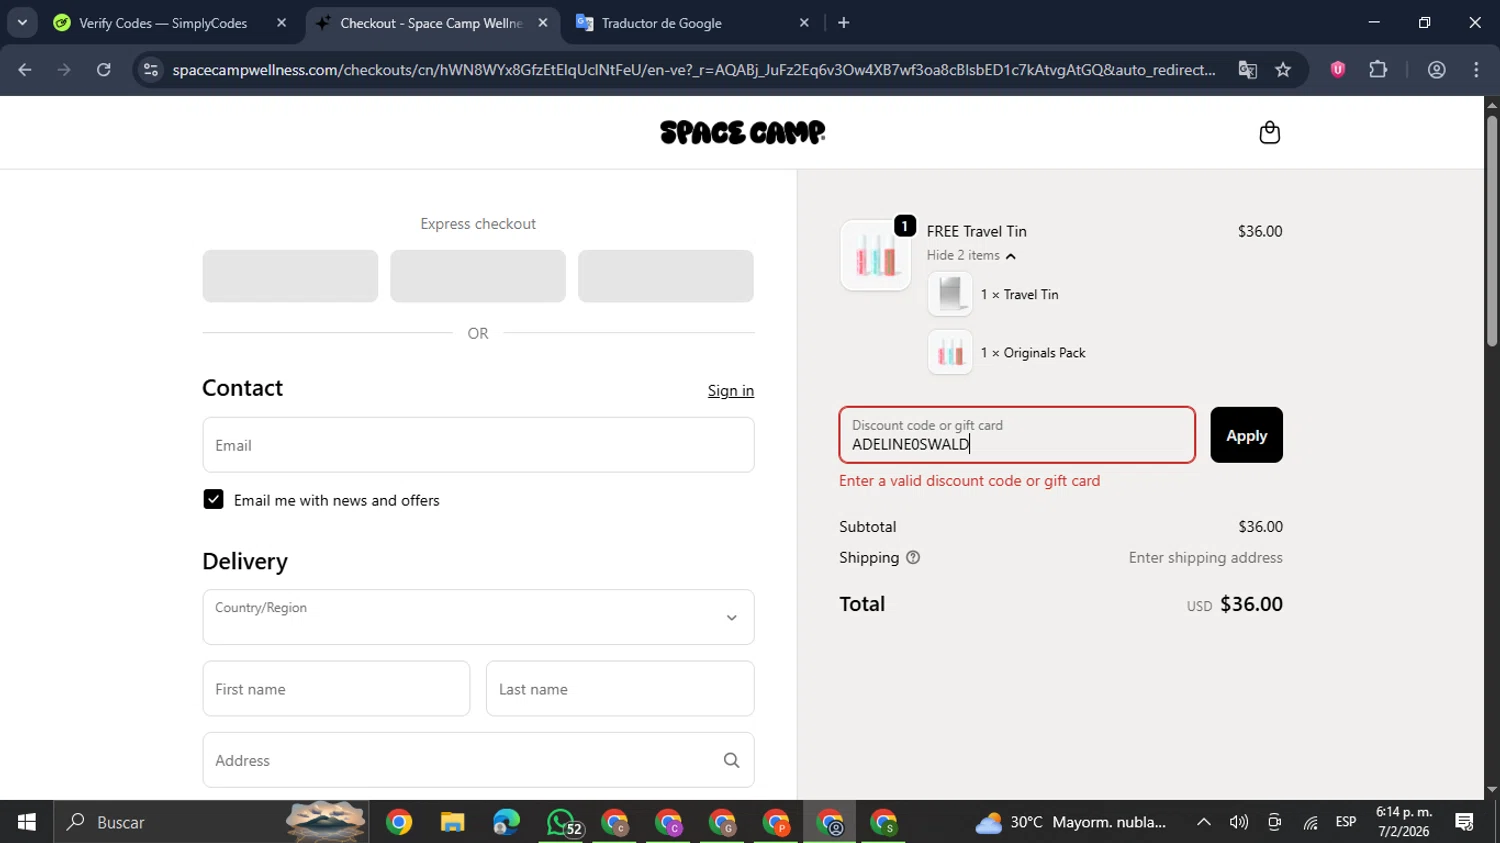Click the third express checkout button
Viewport: 1500px width, 843px height.
click(x=666, y=276)
